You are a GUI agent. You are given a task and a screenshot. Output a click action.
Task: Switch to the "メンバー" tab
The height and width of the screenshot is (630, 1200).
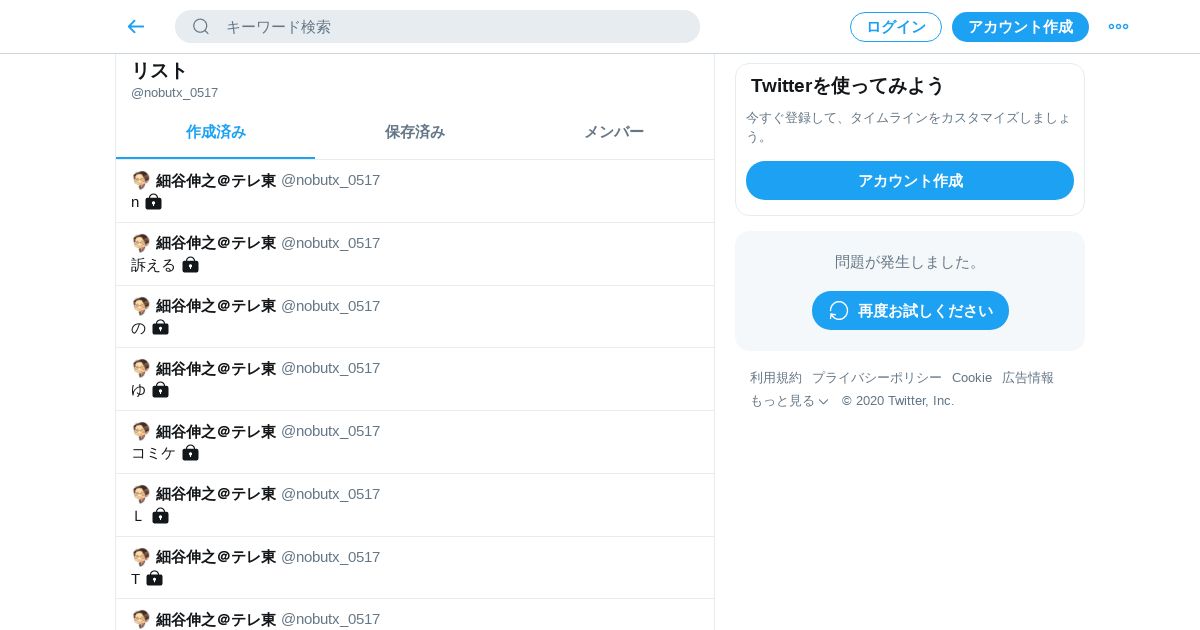[x=614, y=132]
